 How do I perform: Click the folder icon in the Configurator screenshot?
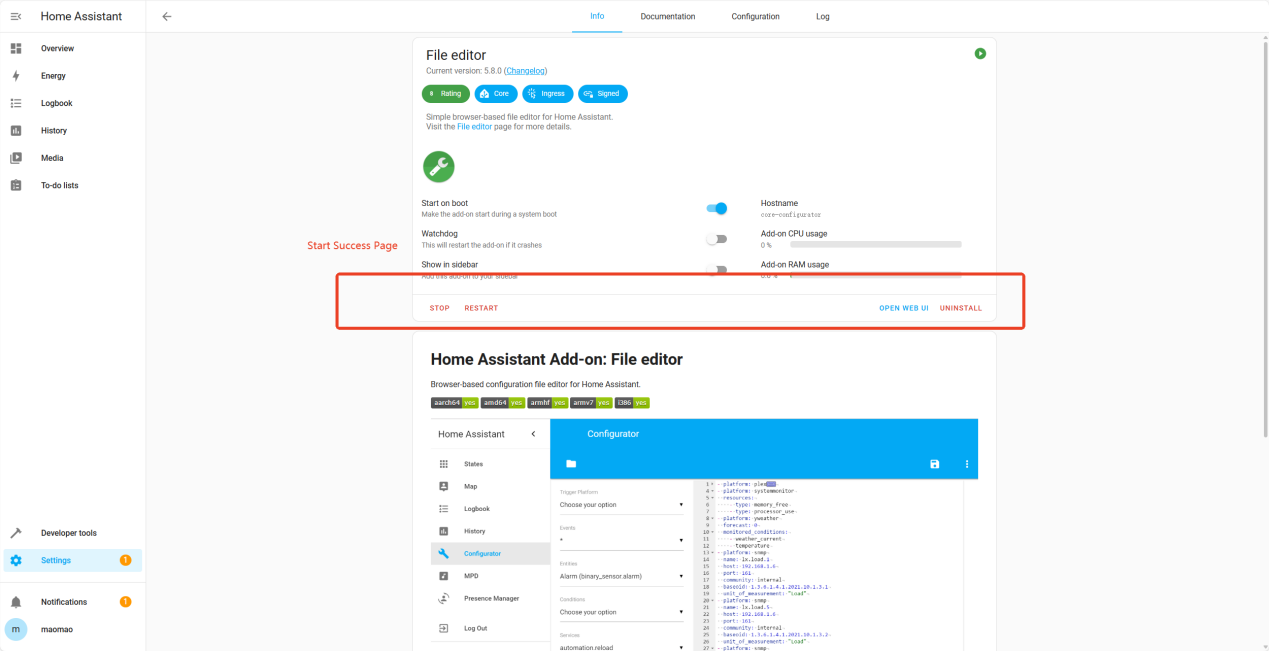(x=571, y=464)
